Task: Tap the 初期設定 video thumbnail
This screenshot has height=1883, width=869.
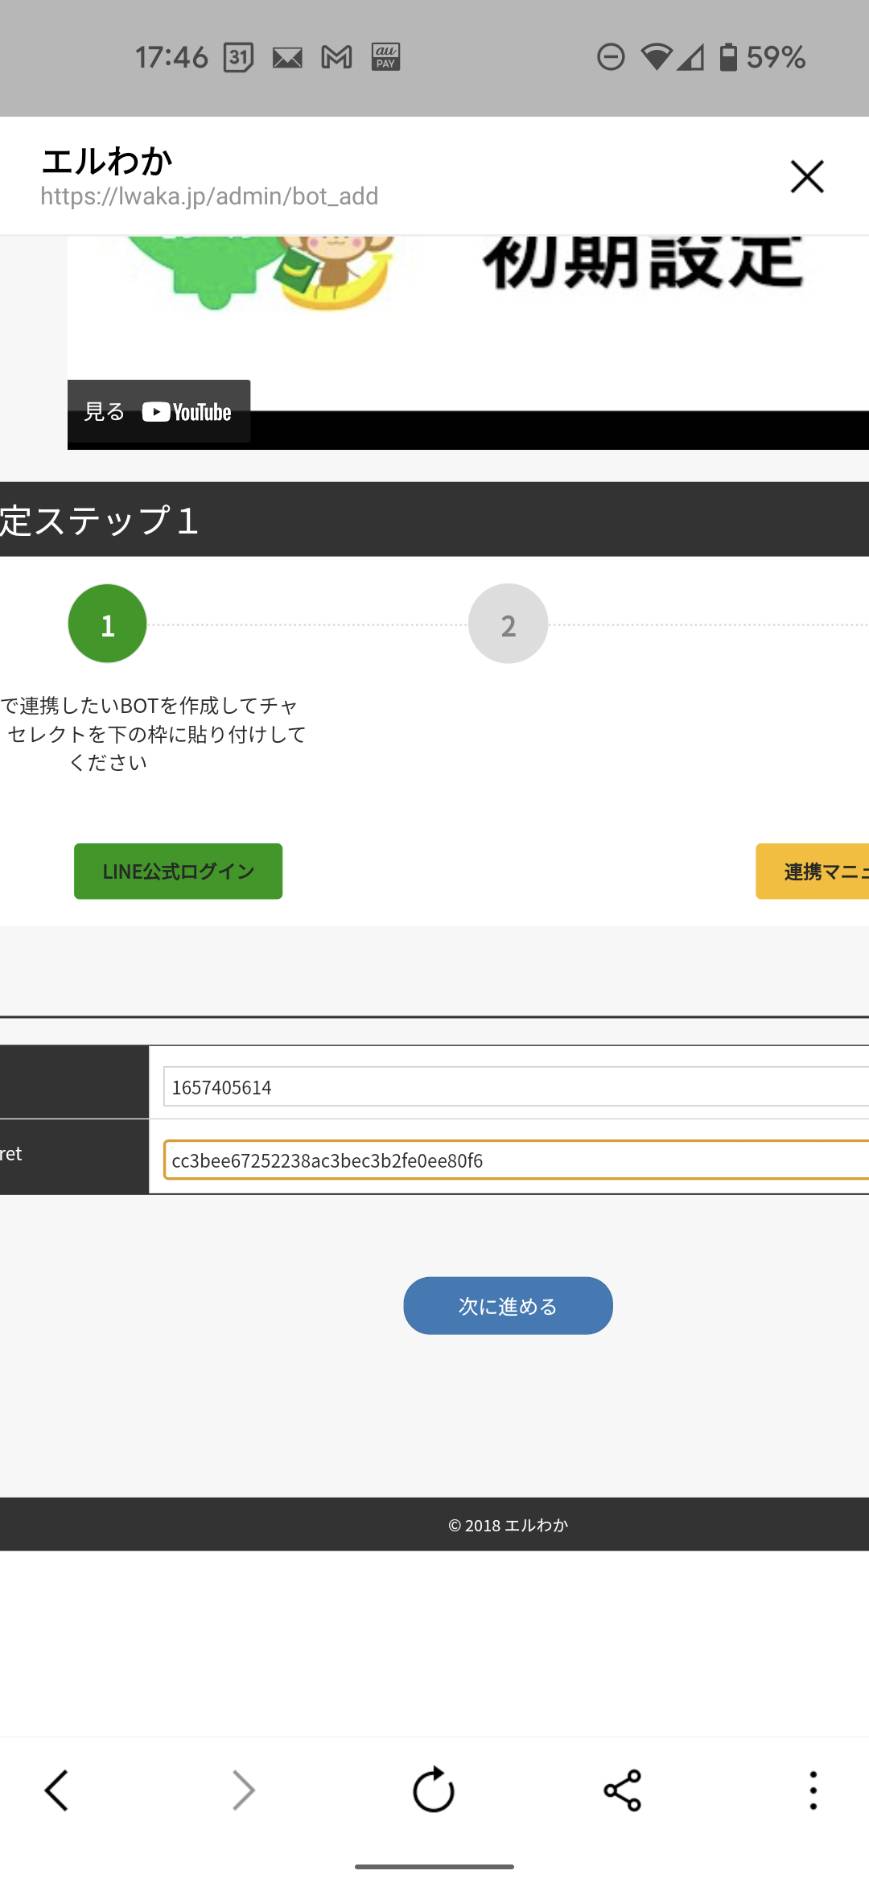Action: tap(468, 342)
